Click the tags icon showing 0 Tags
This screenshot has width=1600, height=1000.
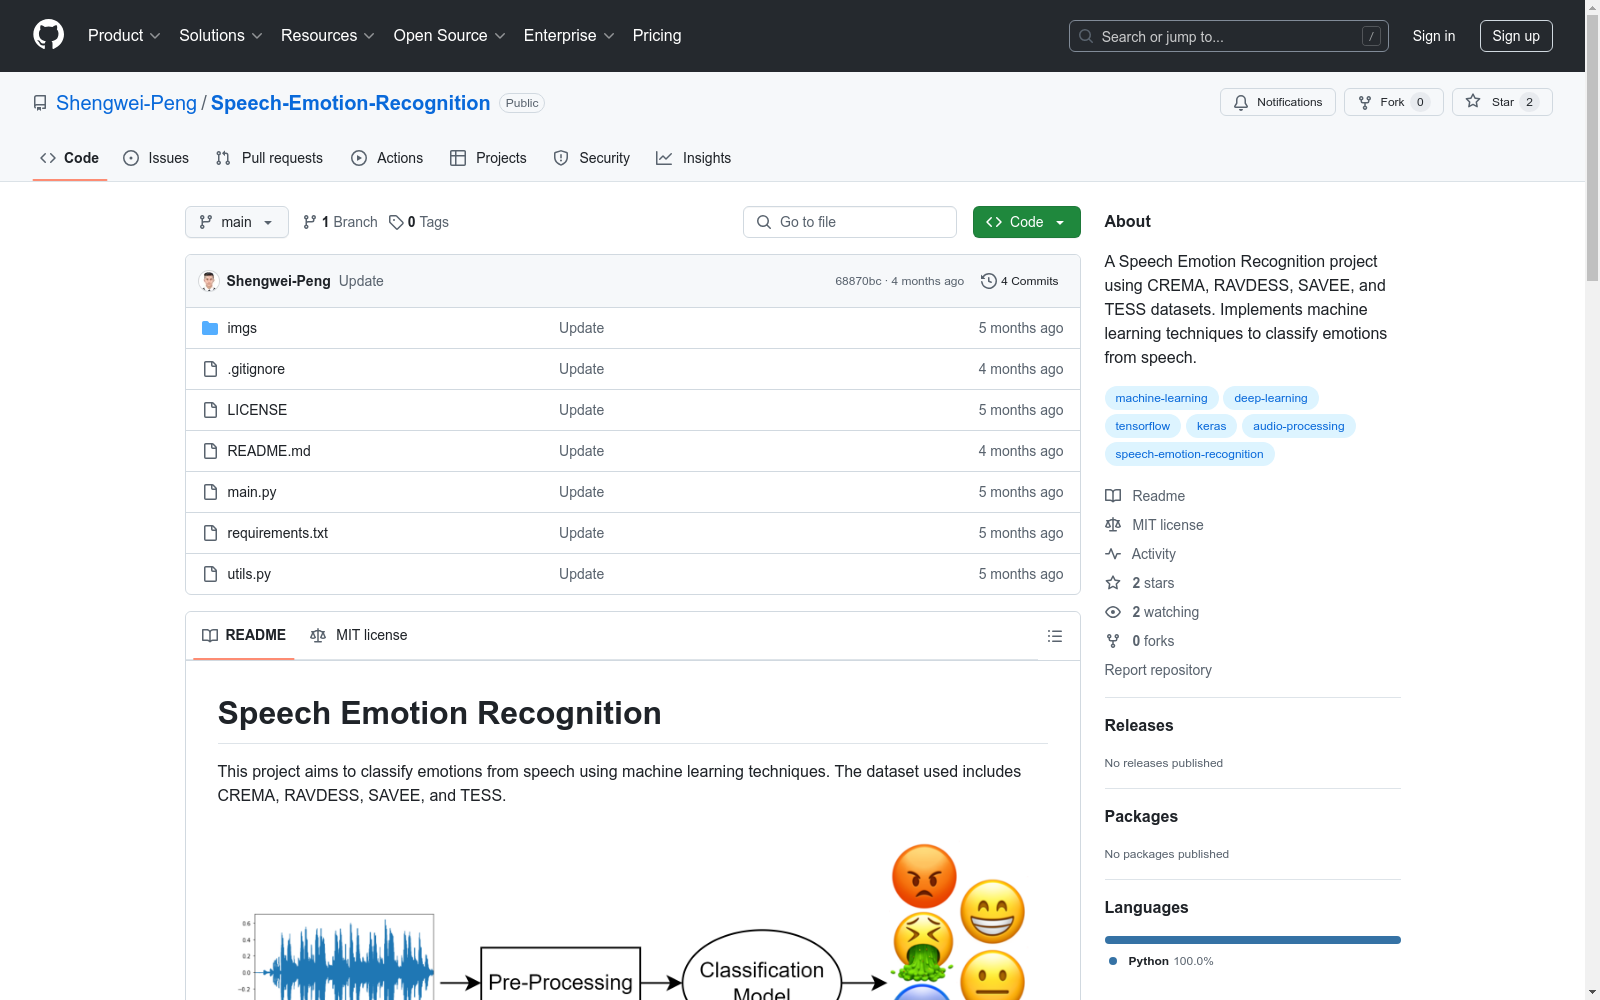tap(396, 222)
